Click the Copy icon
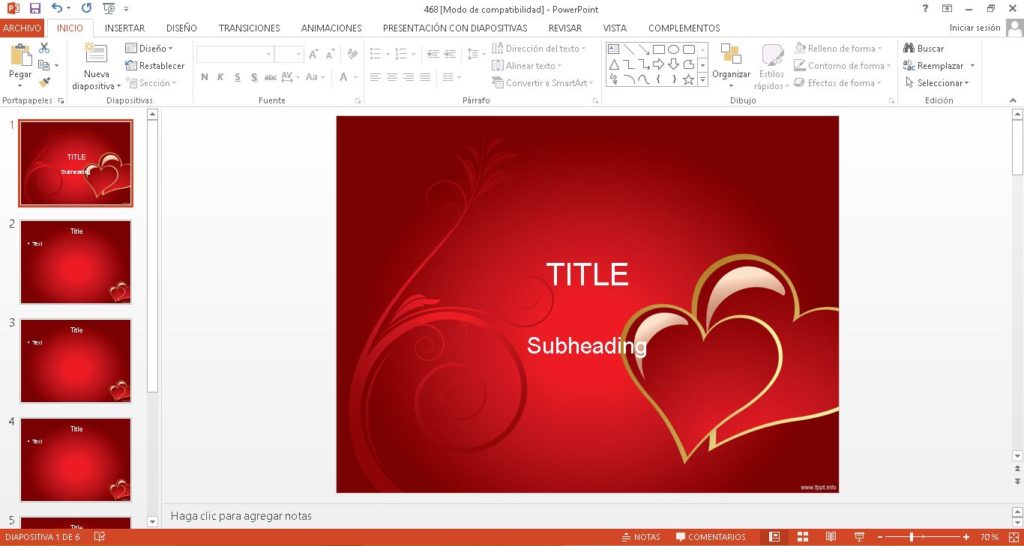 (44, 65)
